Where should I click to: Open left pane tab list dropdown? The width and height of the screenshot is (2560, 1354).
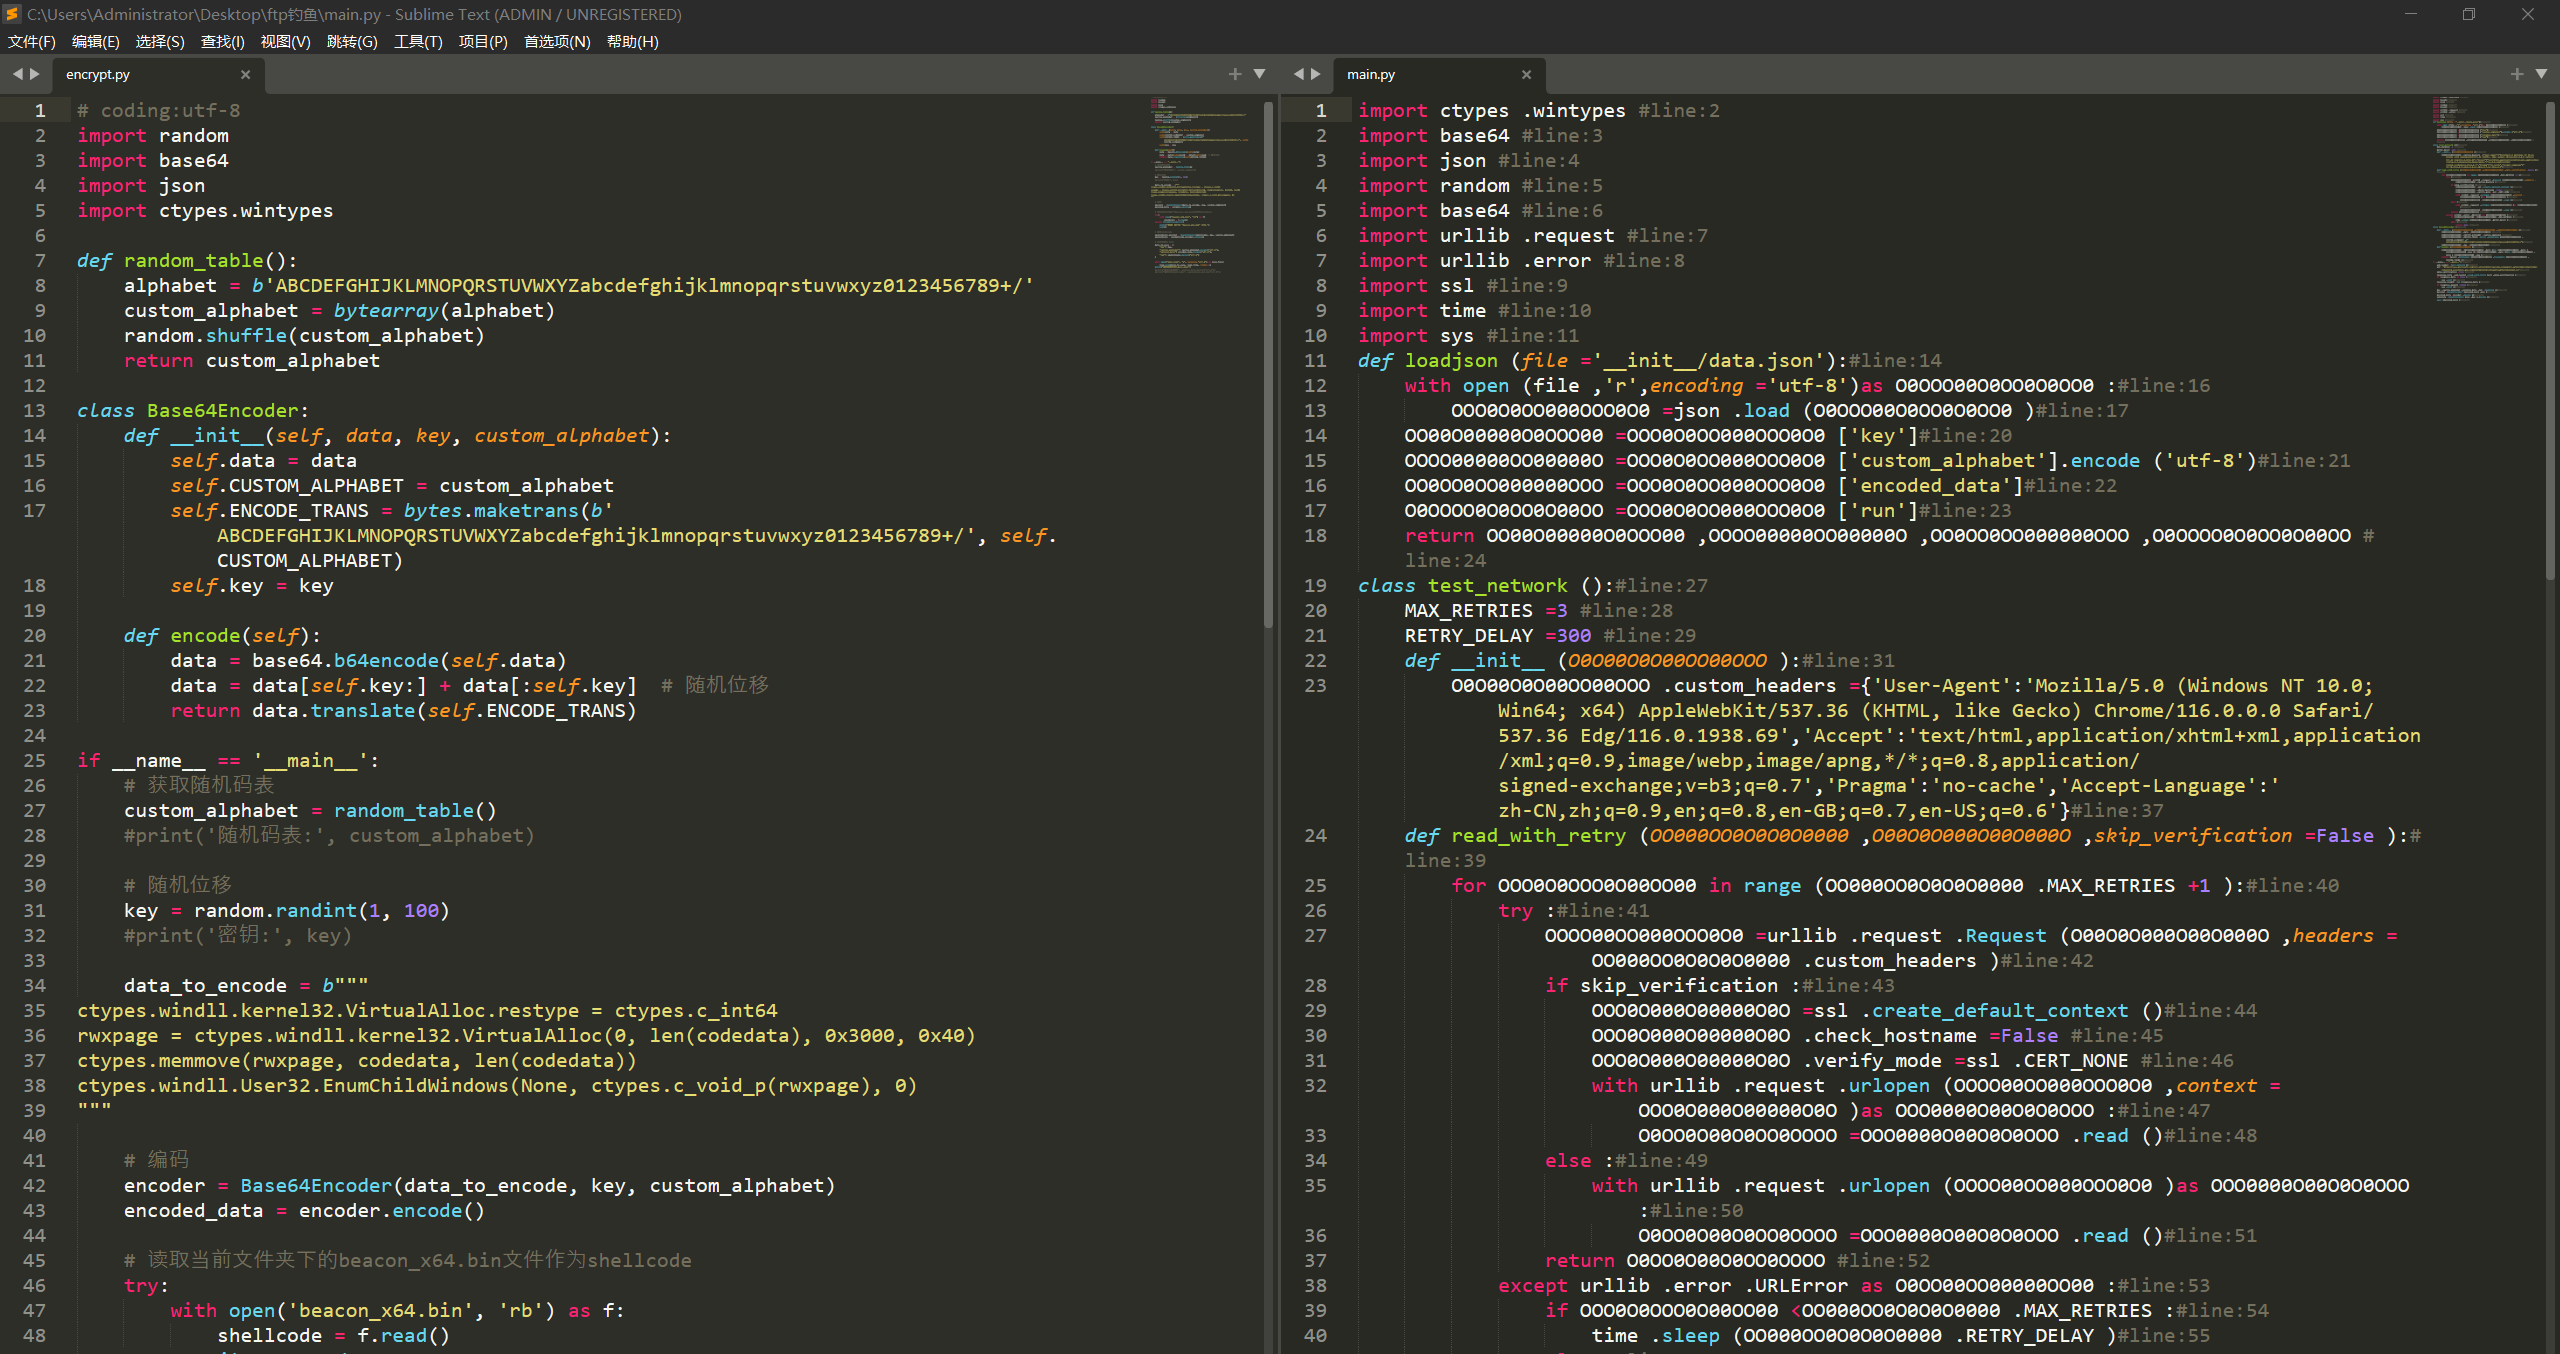pos(1260,74)
